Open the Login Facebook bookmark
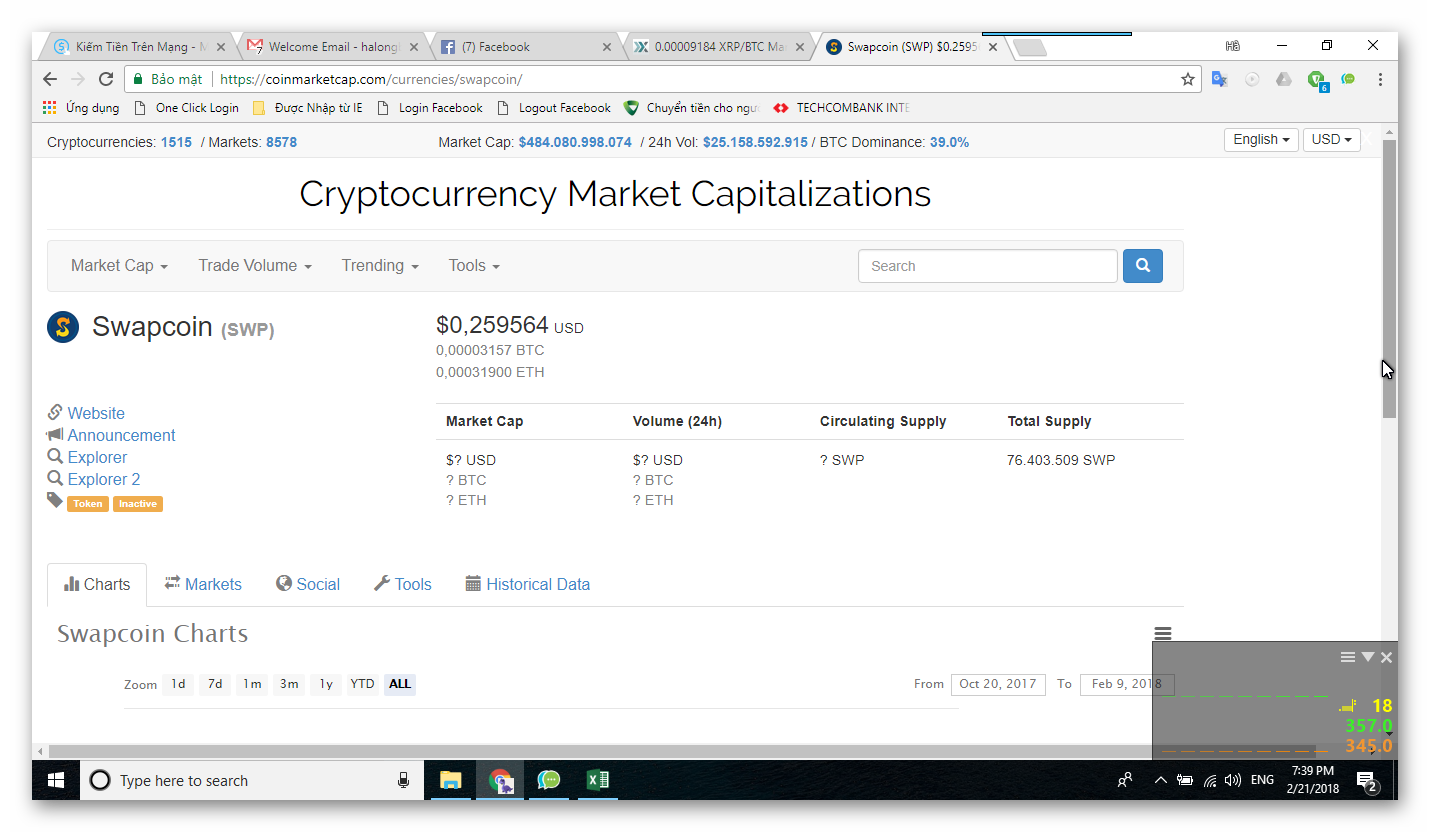1430x832 pixels. click(430, 108)
